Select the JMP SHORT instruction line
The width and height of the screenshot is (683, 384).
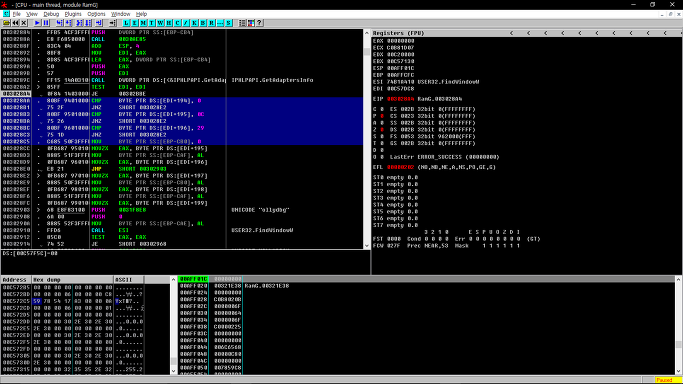coord(182,169)
